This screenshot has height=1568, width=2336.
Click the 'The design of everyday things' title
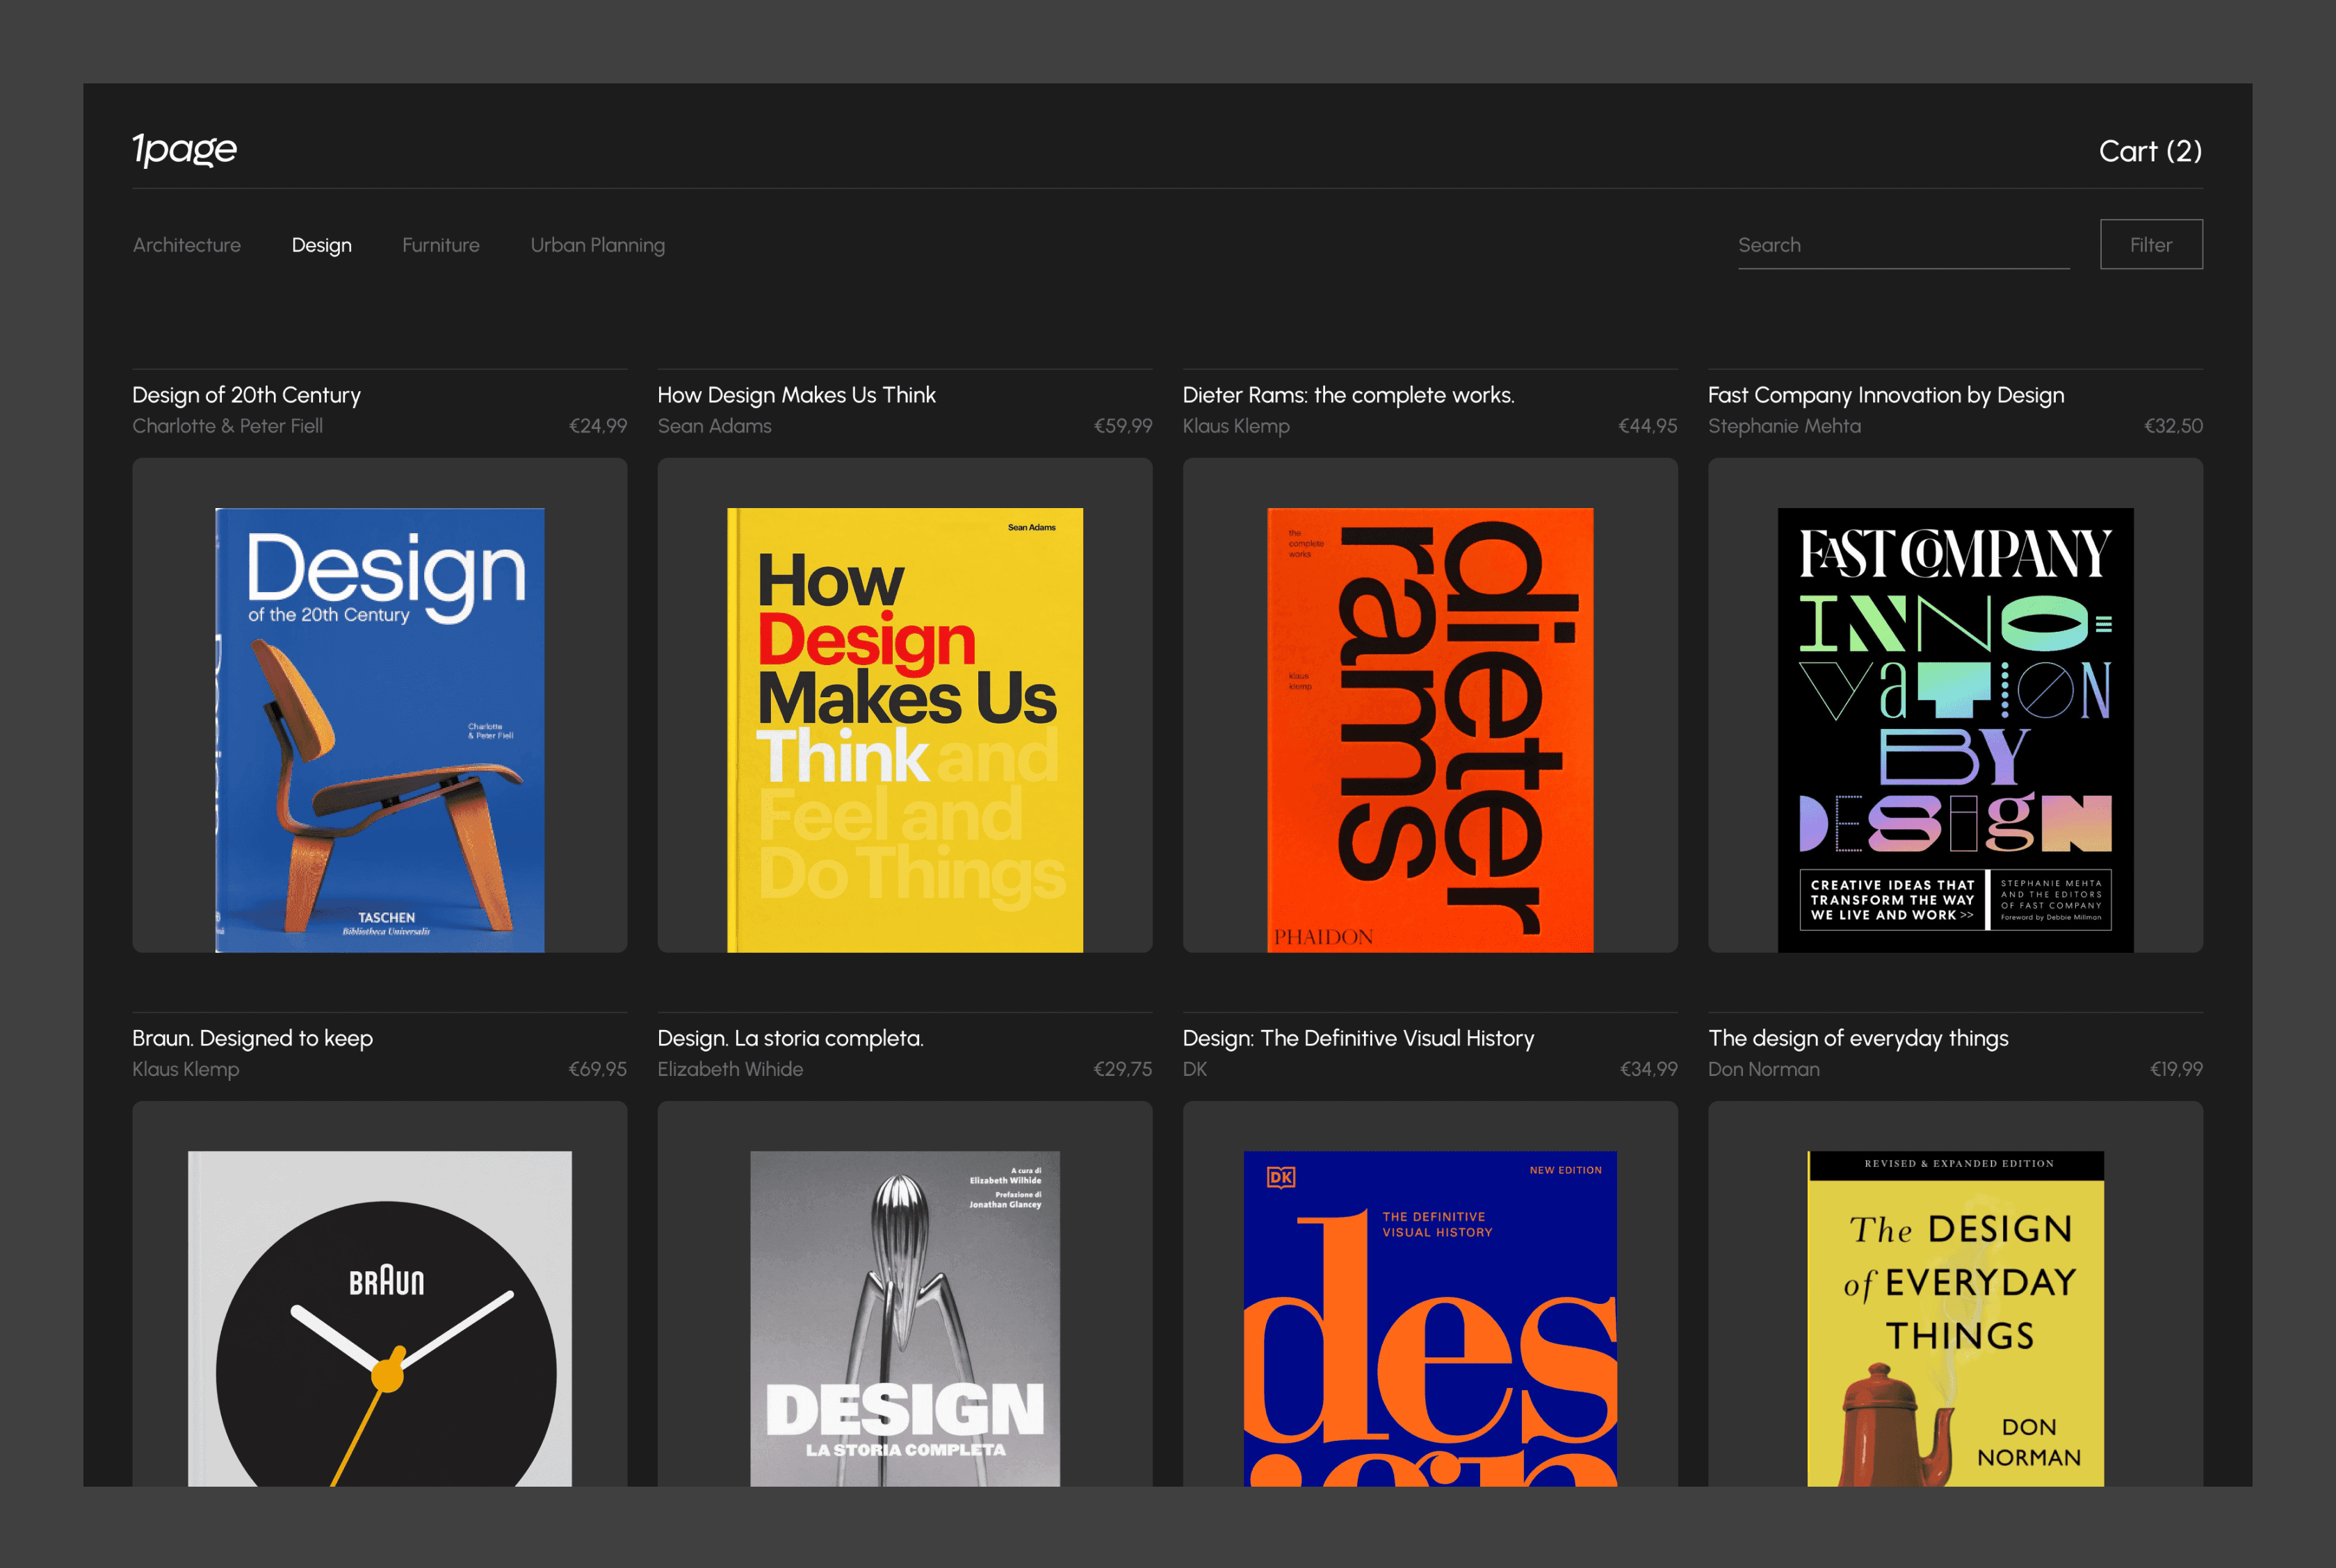coord(1857,1038)
